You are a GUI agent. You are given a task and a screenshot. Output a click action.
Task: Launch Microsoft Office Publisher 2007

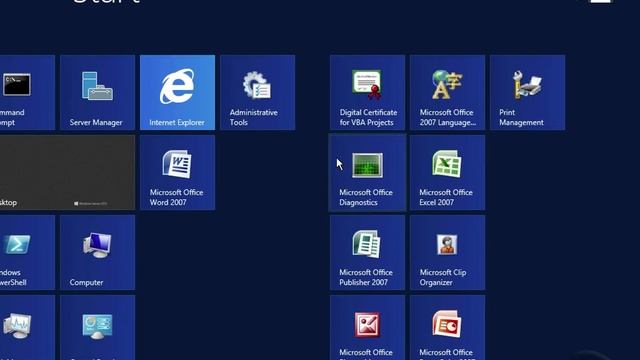pos(367,253)
